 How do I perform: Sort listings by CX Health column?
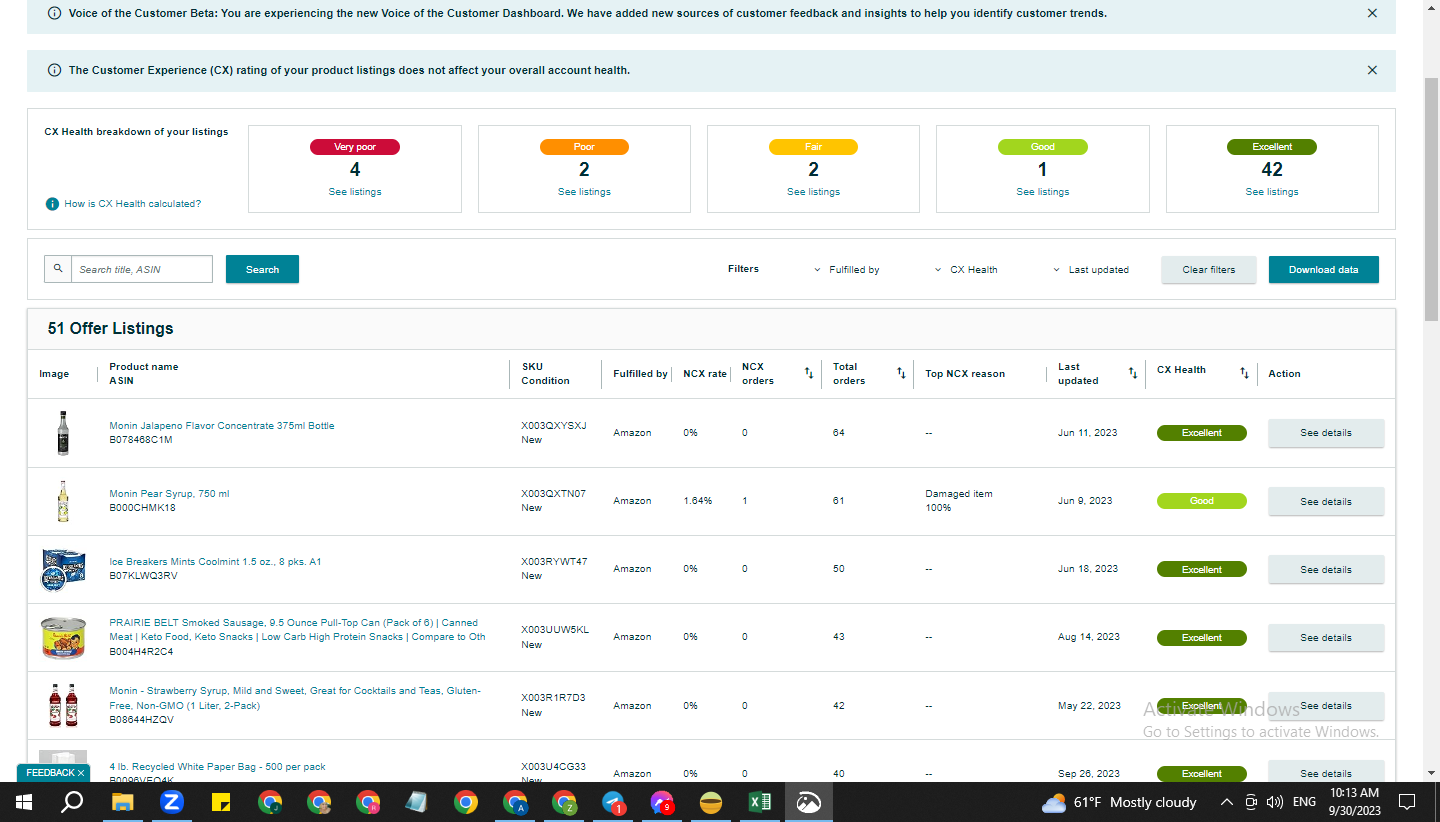click(x=1244, y=373)
